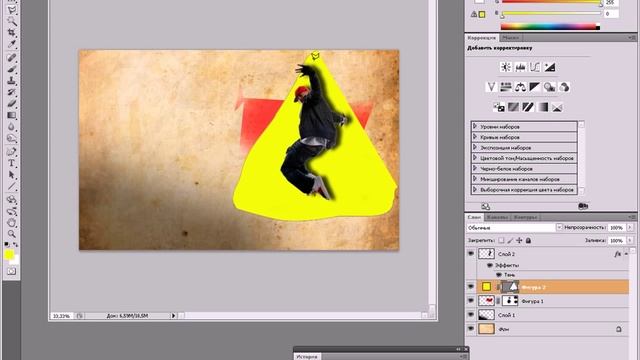Switch to the Каналы tab

pos(497,217)
